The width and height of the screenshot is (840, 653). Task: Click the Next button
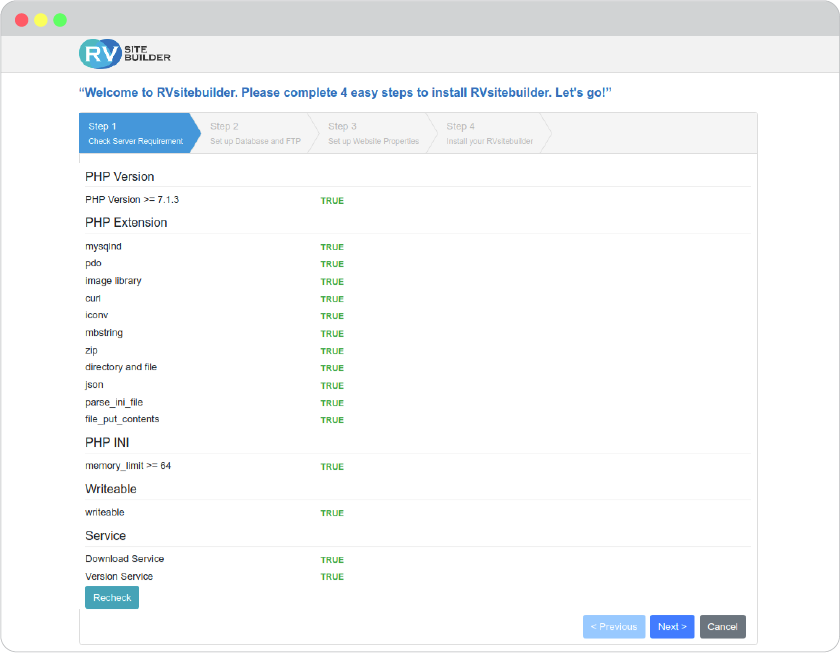point(672,626)
